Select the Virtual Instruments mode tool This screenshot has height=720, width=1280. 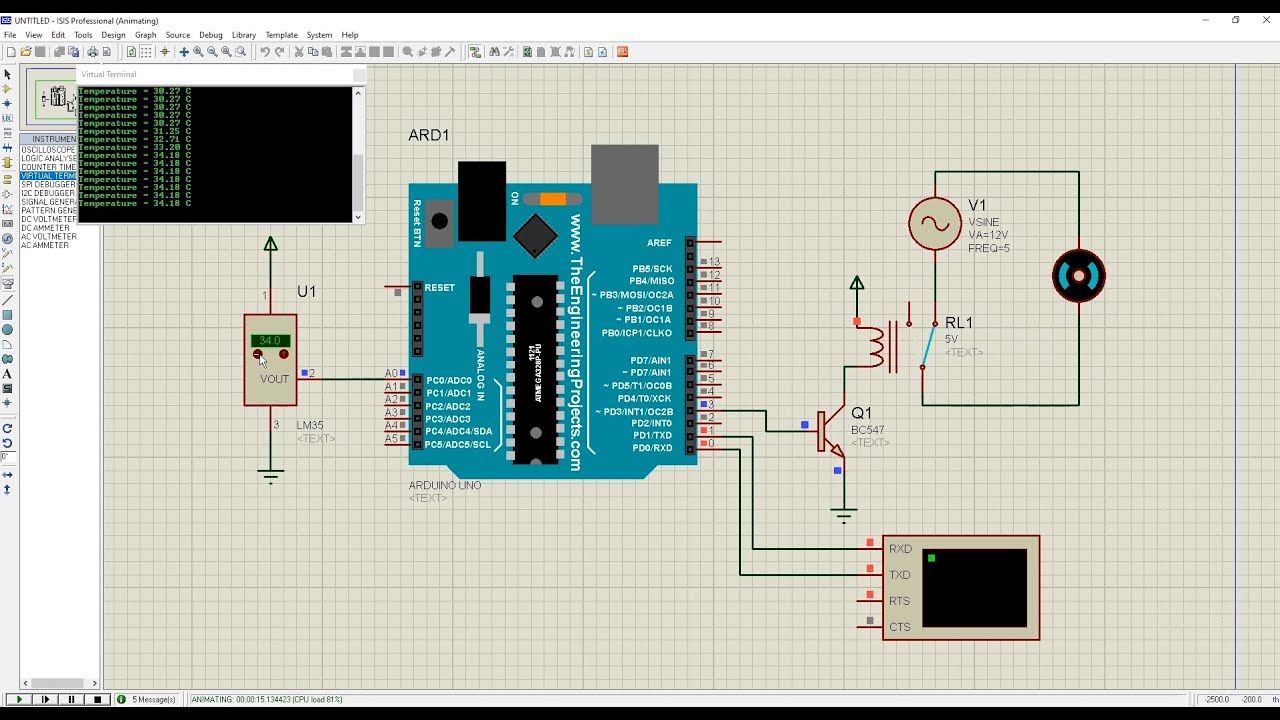click(x=7, y=283)
